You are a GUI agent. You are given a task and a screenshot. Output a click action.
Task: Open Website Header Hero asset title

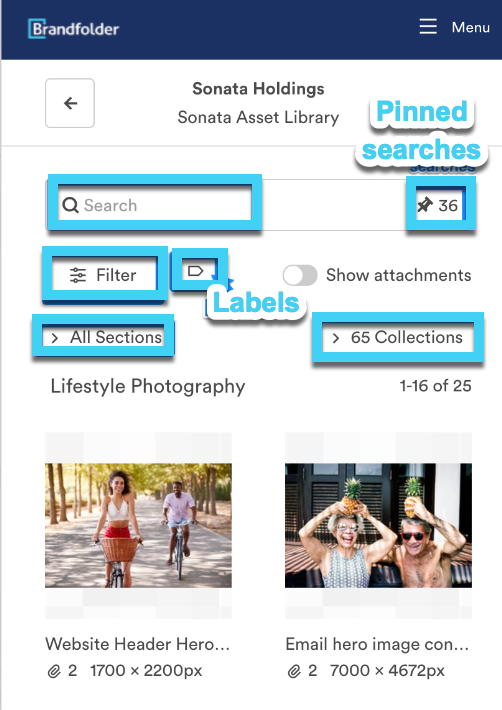[x=138, y=644]
